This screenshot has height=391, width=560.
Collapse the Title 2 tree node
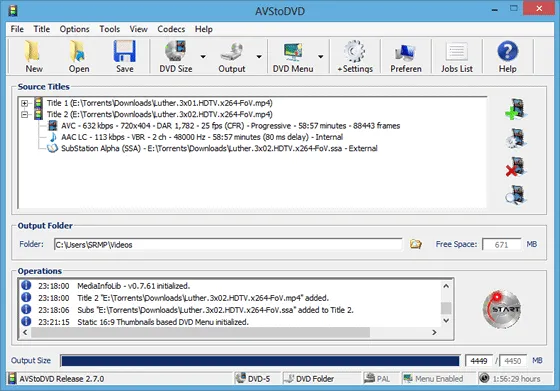pyautogui.click(x=24, y=115)
